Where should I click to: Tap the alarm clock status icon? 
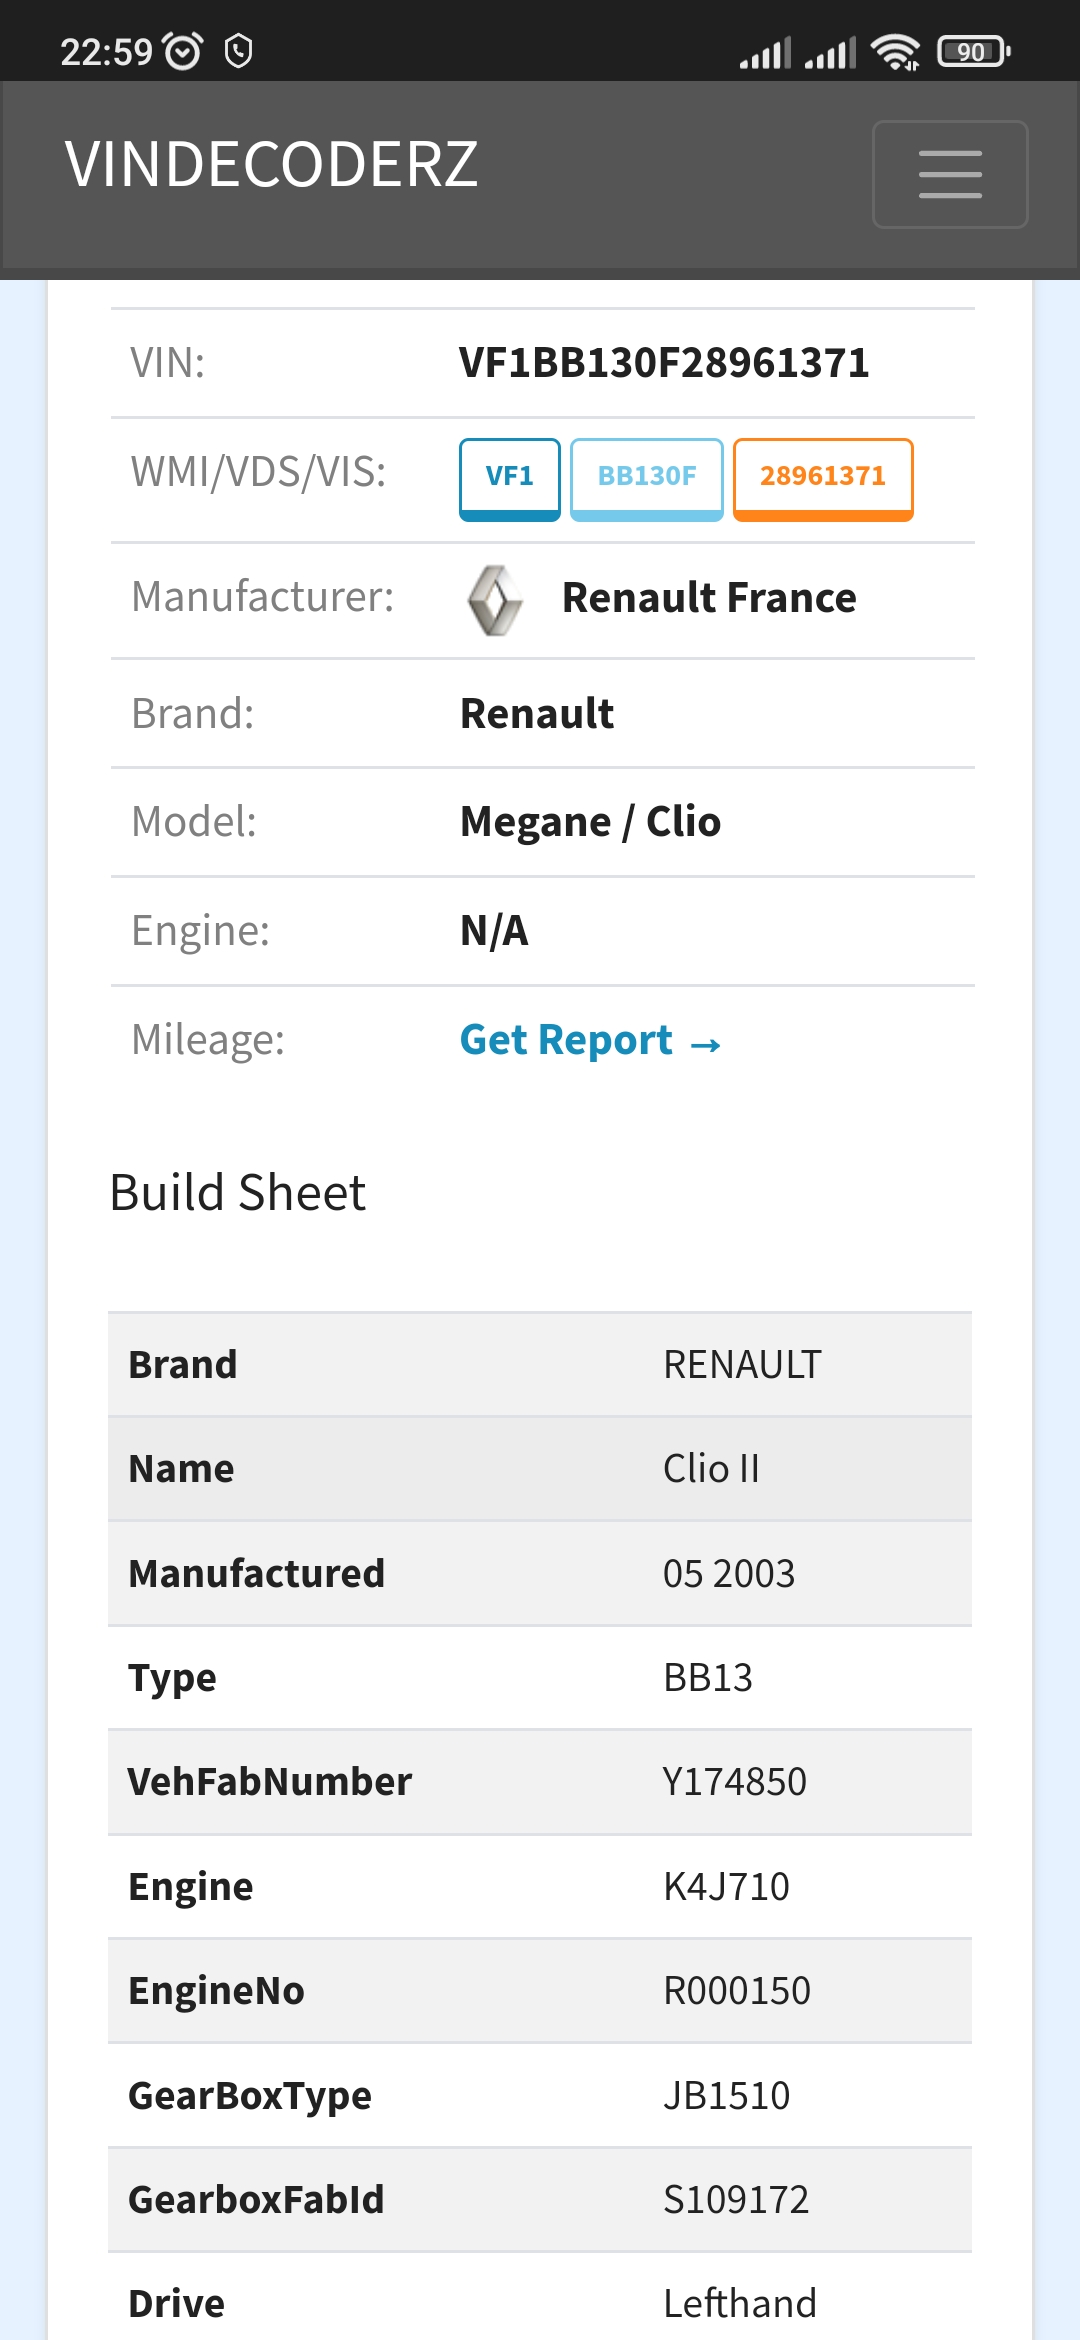click(x=183, y=51)
